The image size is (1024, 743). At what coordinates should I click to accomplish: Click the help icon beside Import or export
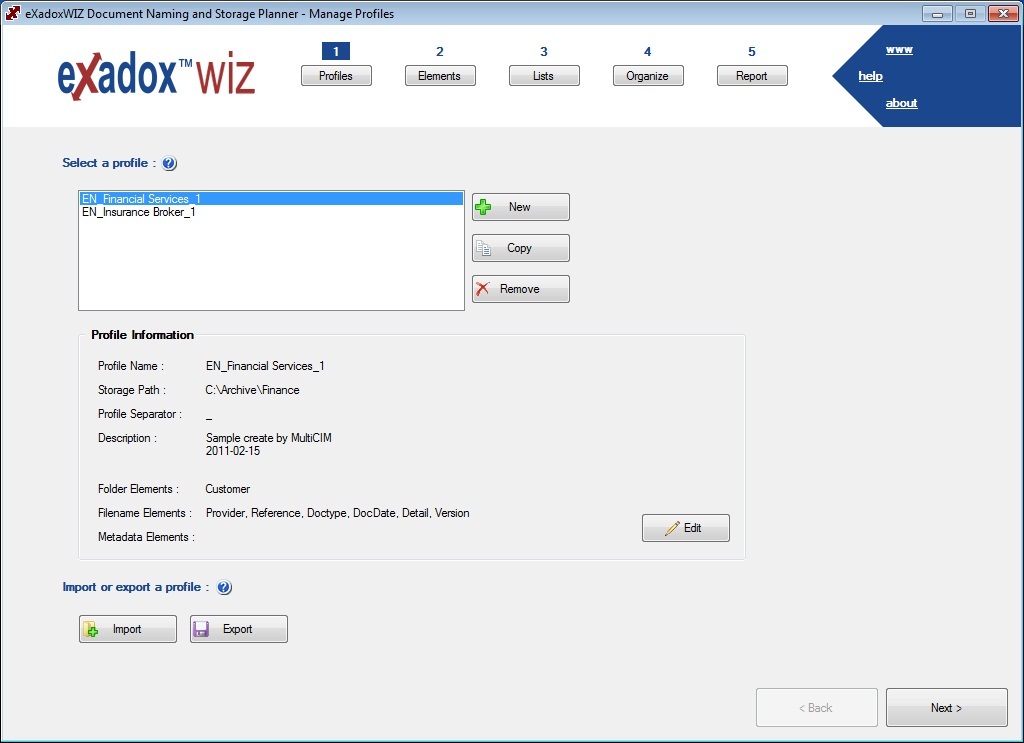(224, 588)
